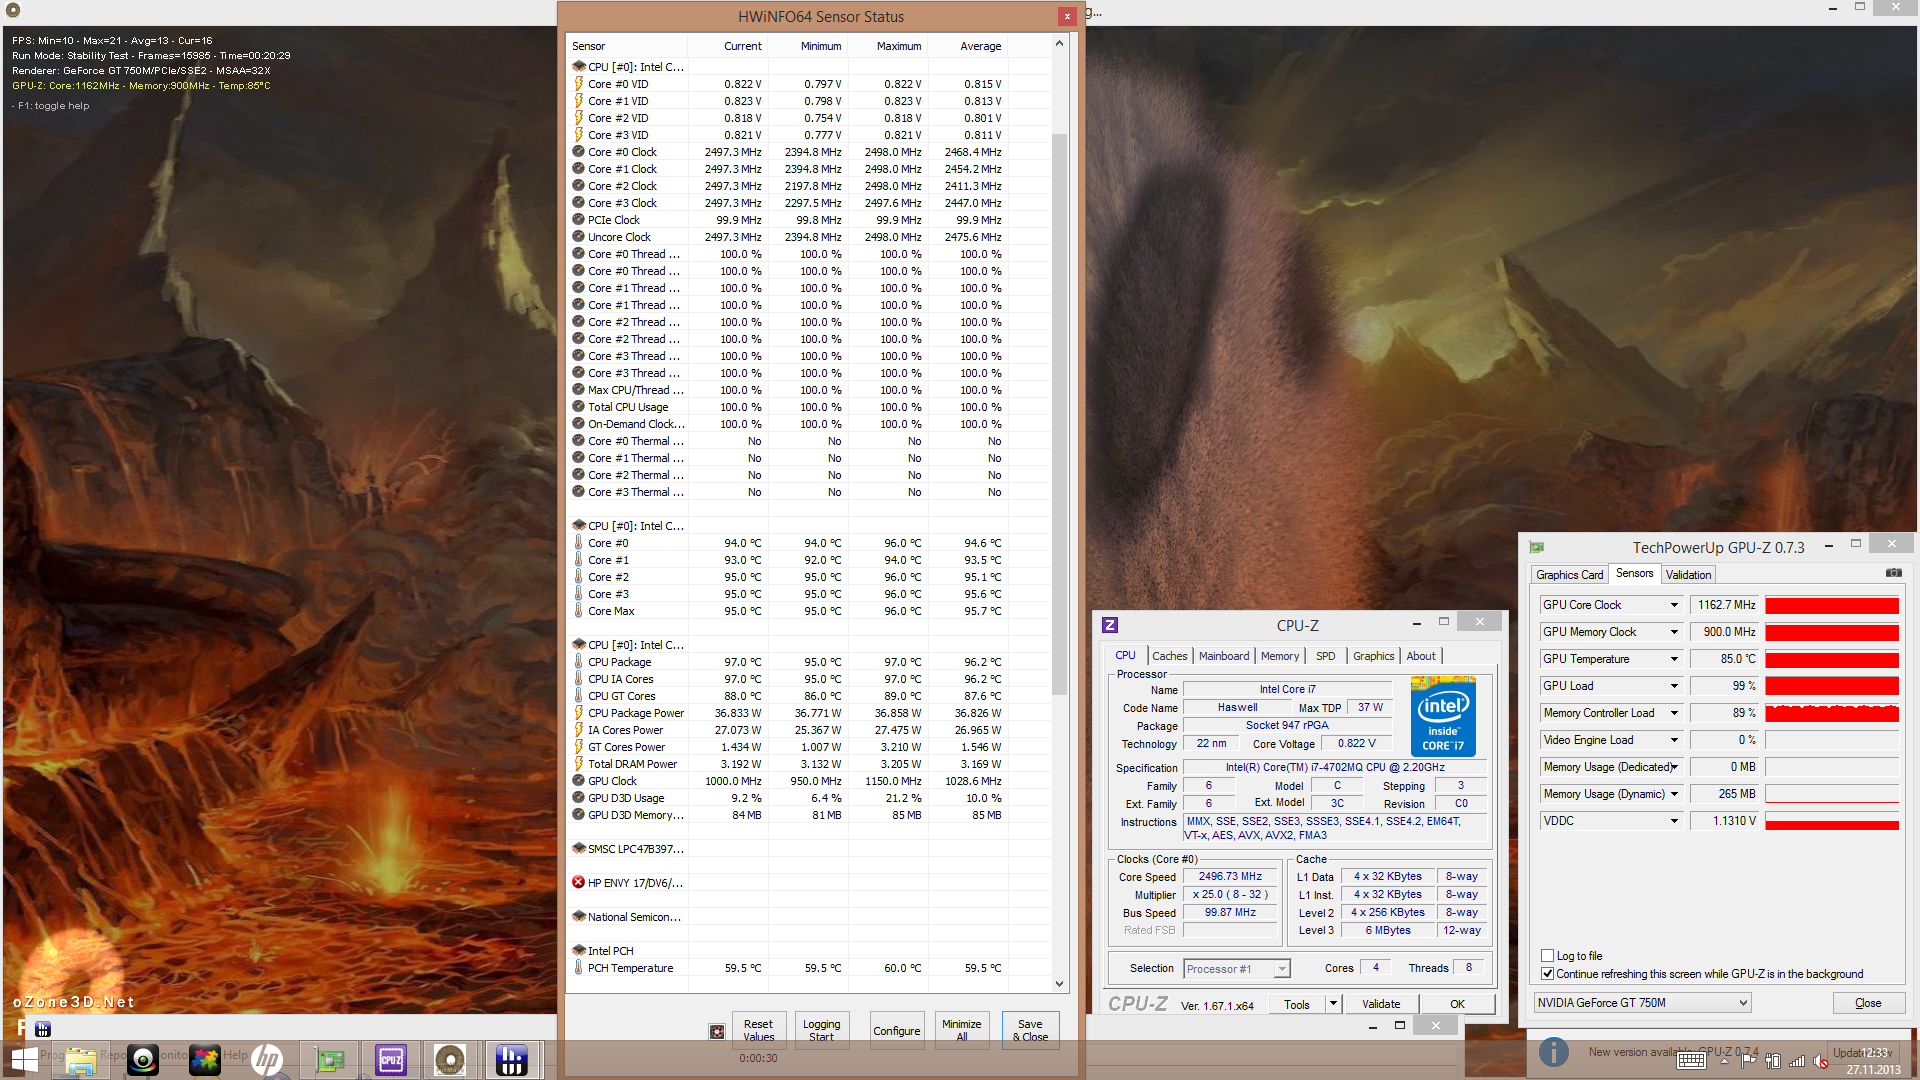The image size is (1920, 1080).
Task: Click the Minimize All button
Action: (961, 1030)
